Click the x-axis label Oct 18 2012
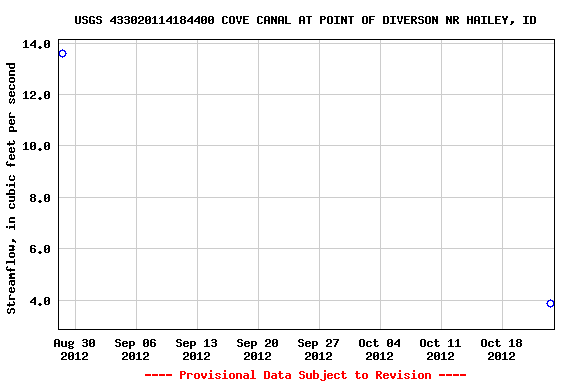 pyautogui.click(x=501, y=349)
